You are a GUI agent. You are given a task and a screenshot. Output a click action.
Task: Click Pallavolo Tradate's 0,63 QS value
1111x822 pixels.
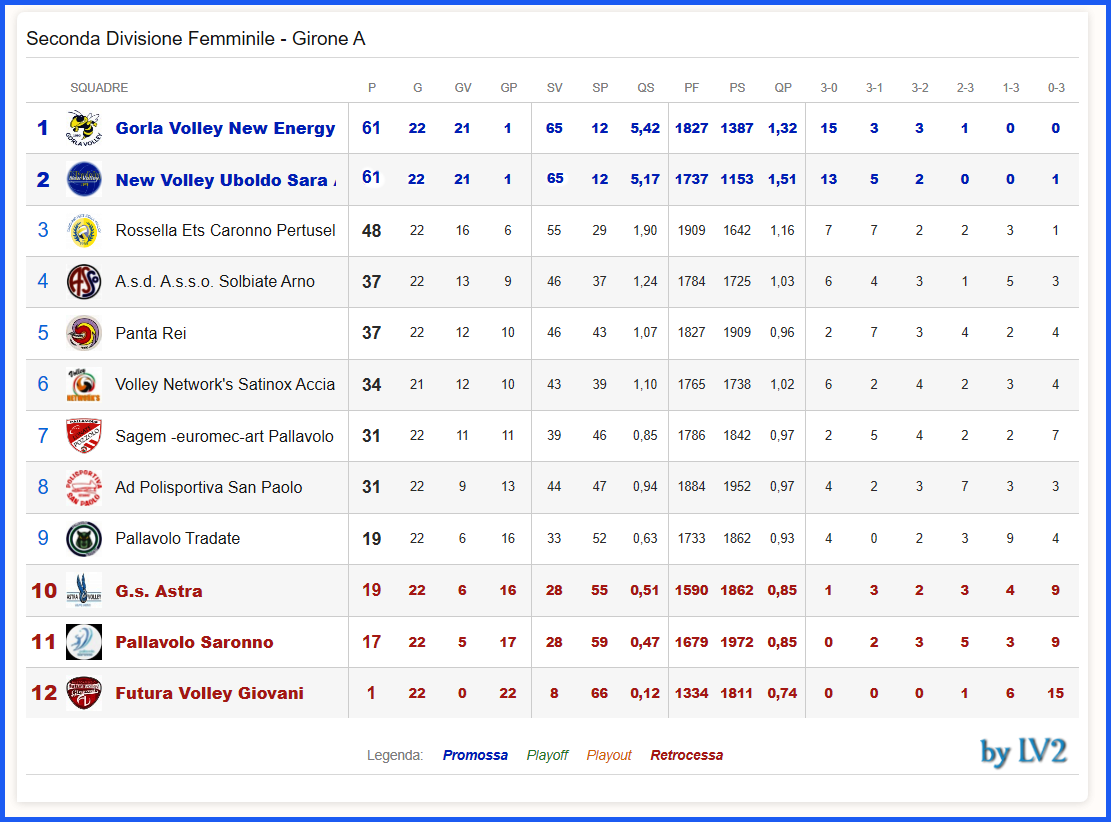point(645,539)
